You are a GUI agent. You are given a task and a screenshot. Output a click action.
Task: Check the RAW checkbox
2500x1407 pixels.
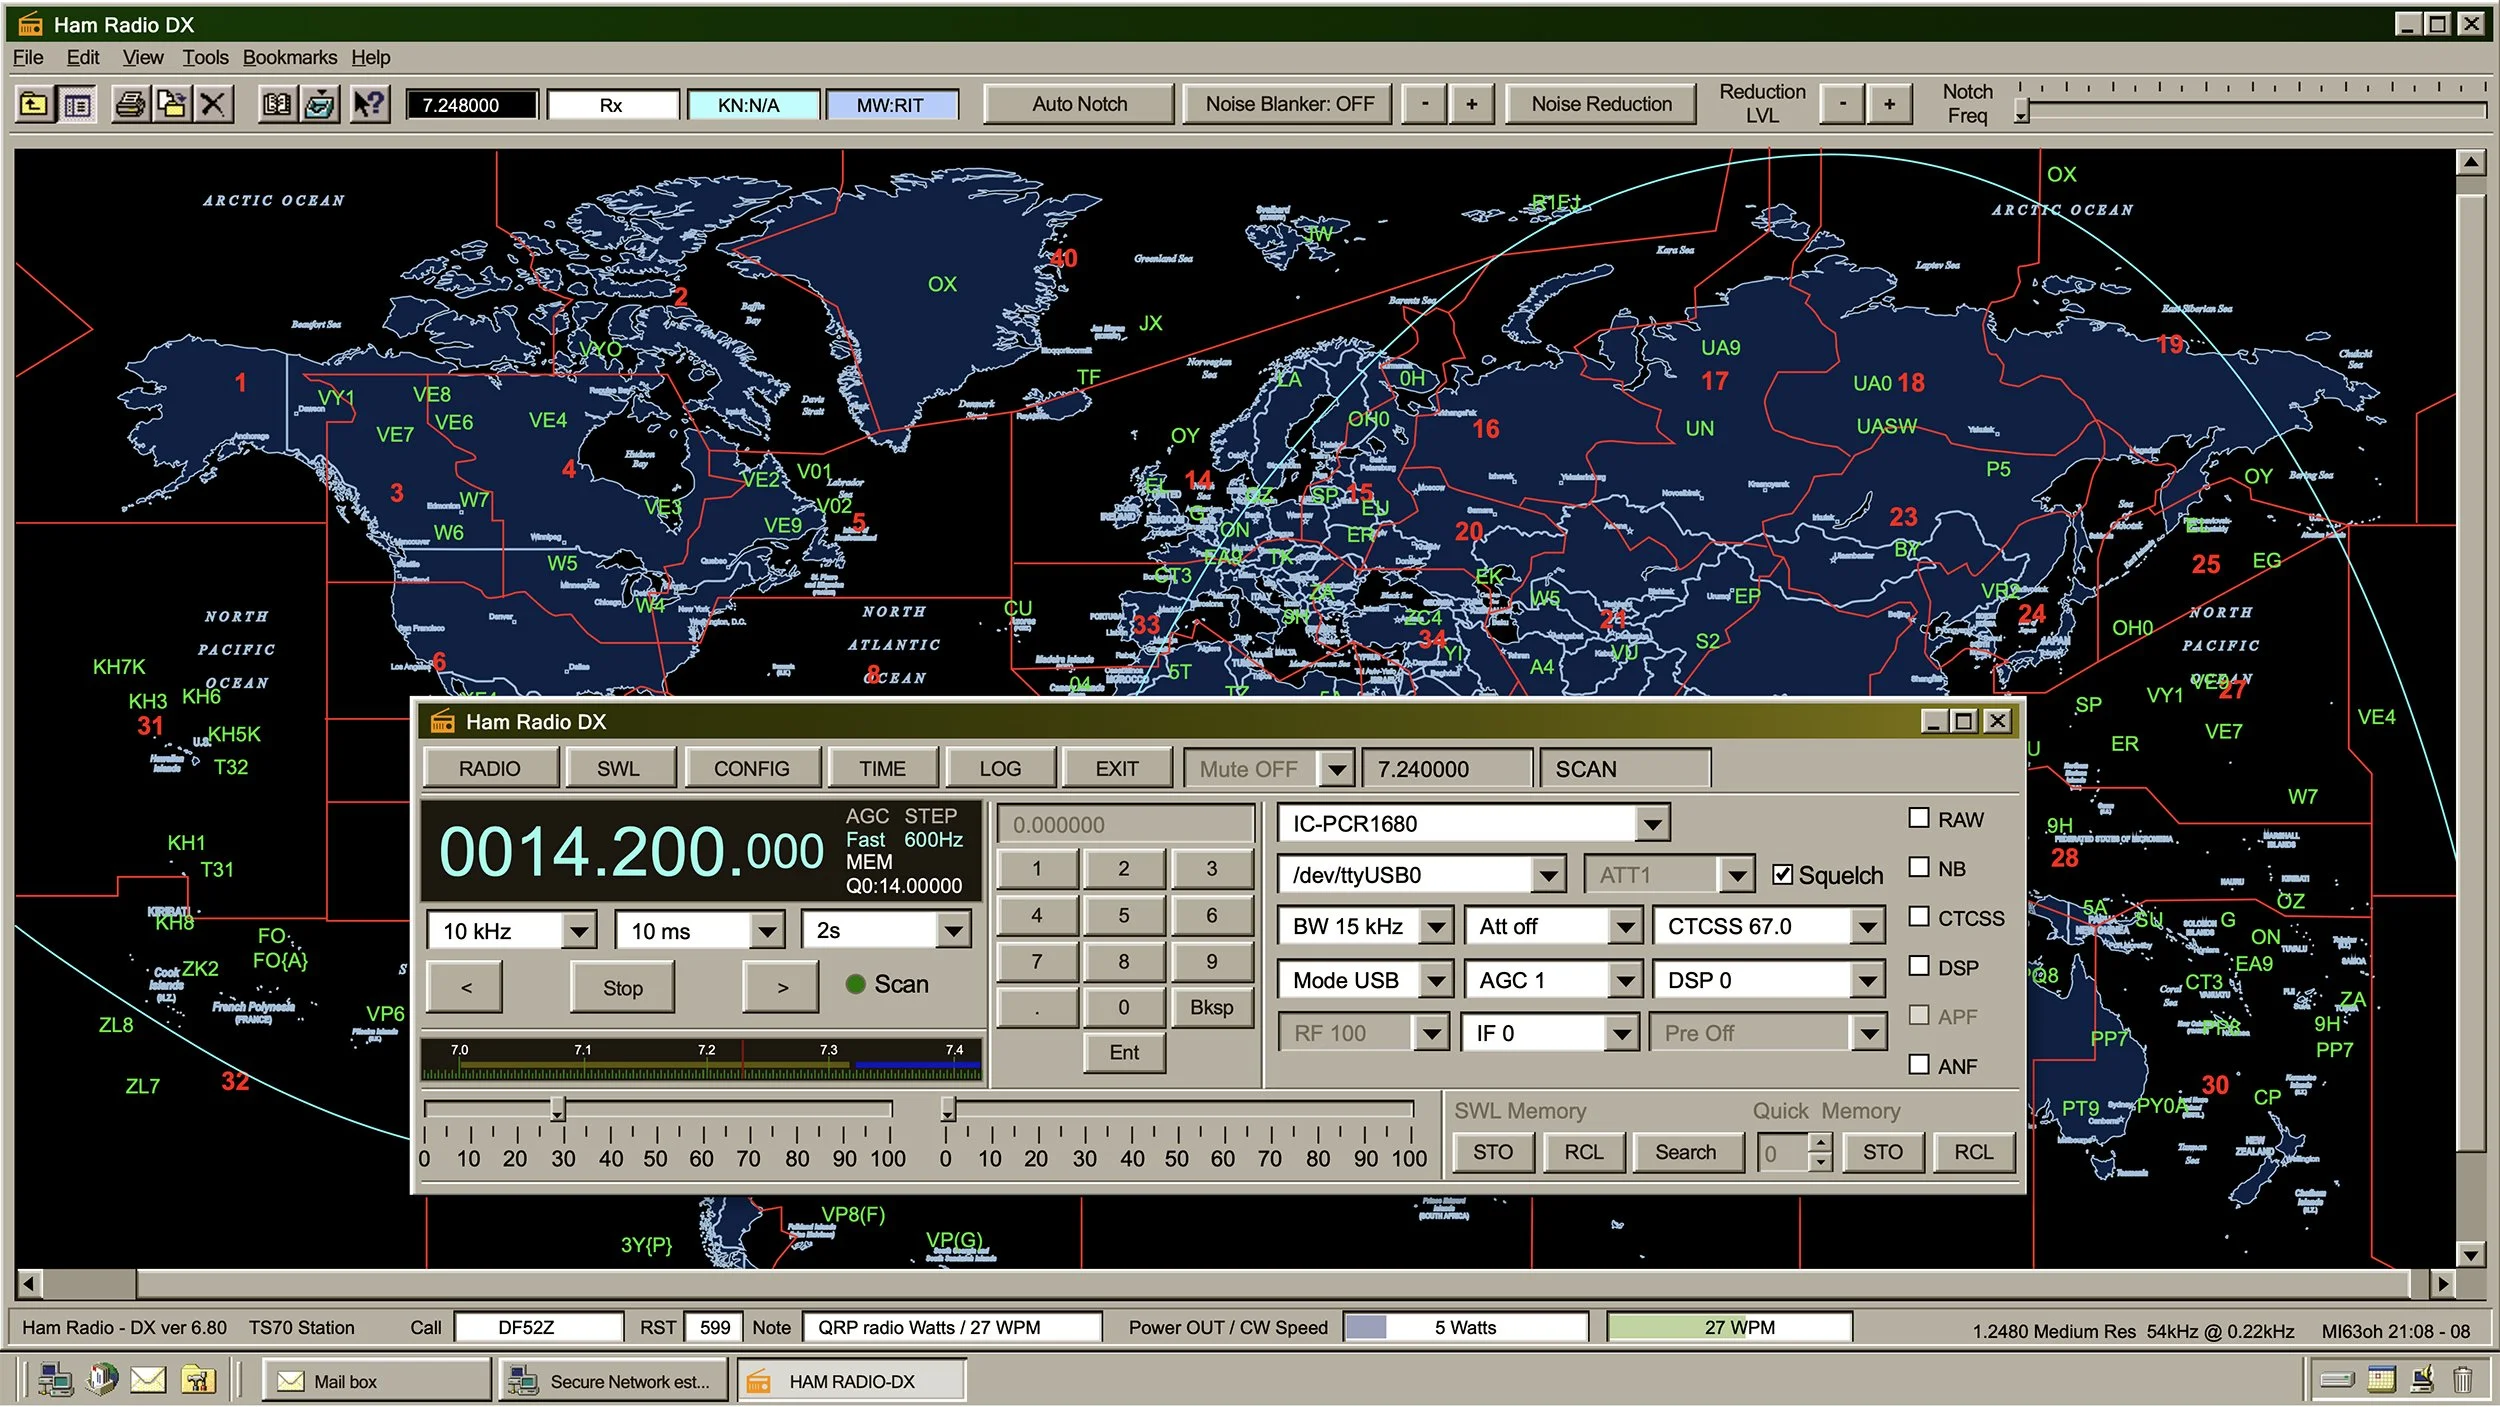click(x=1920, y=818)
